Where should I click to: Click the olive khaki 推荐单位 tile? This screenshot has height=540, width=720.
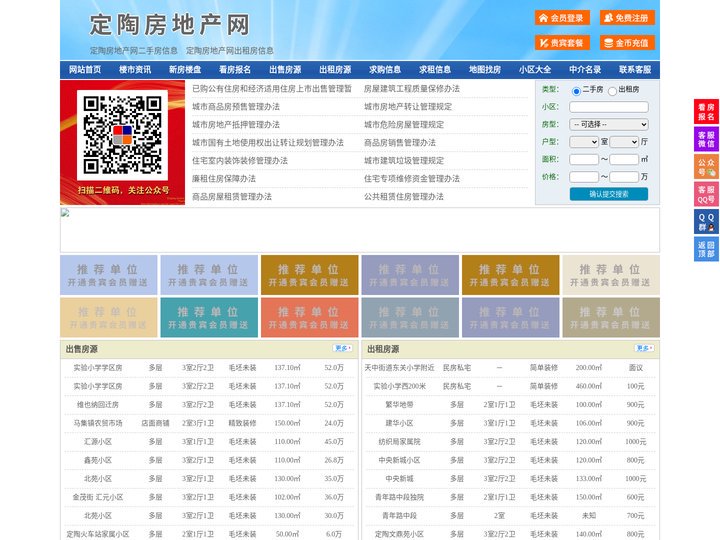[611, 317]
